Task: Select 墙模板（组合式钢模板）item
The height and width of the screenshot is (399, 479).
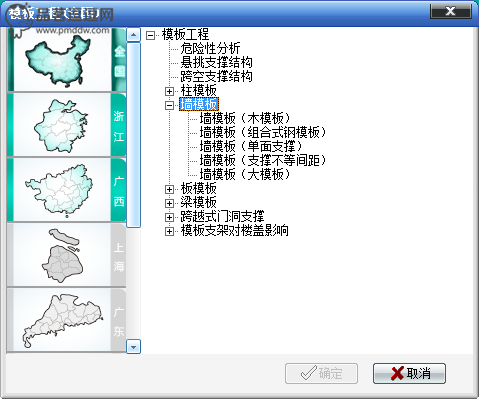Action: (263, 132)
